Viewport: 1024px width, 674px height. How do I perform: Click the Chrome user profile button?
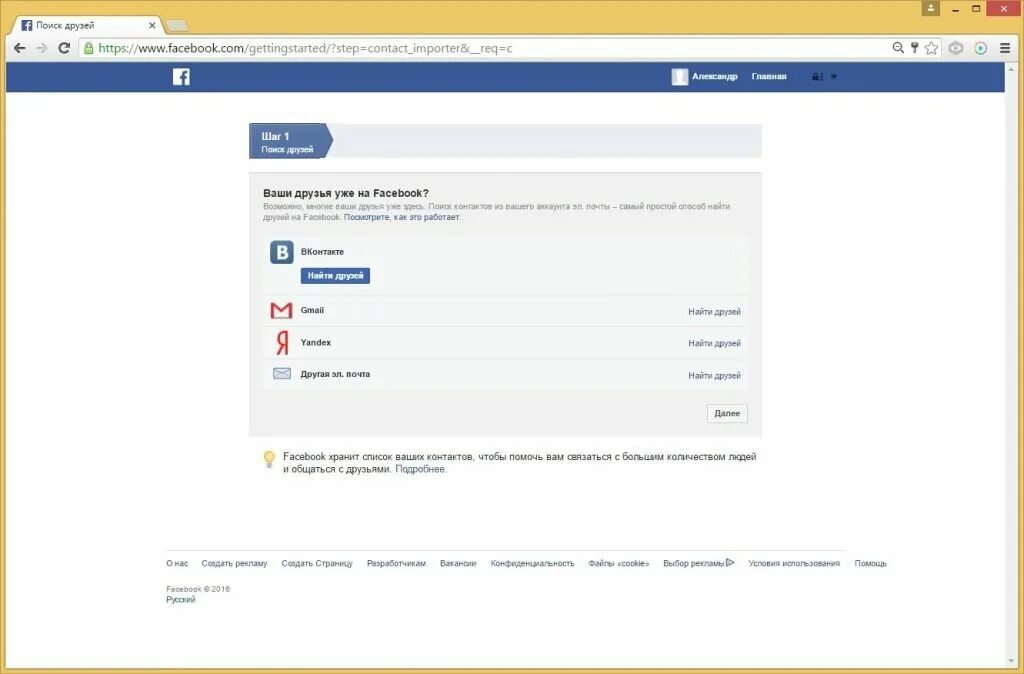931,8
